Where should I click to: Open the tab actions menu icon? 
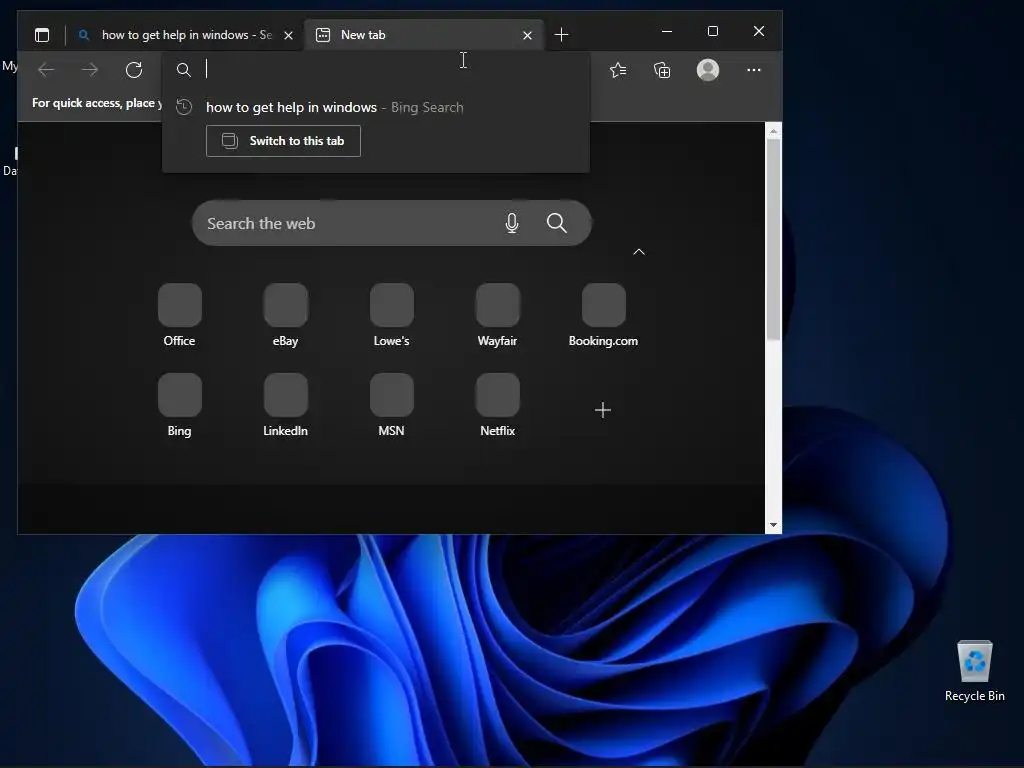pyautogui.click(x=42, y=35)
